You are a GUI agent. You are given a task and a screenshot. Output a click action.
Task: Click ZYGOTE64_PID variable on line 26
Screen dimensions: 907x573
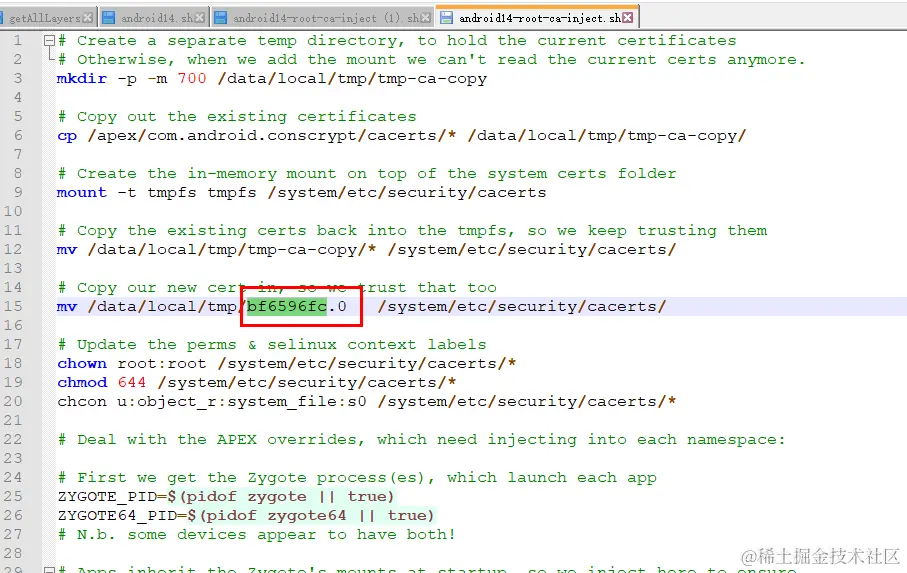point(117,515)
